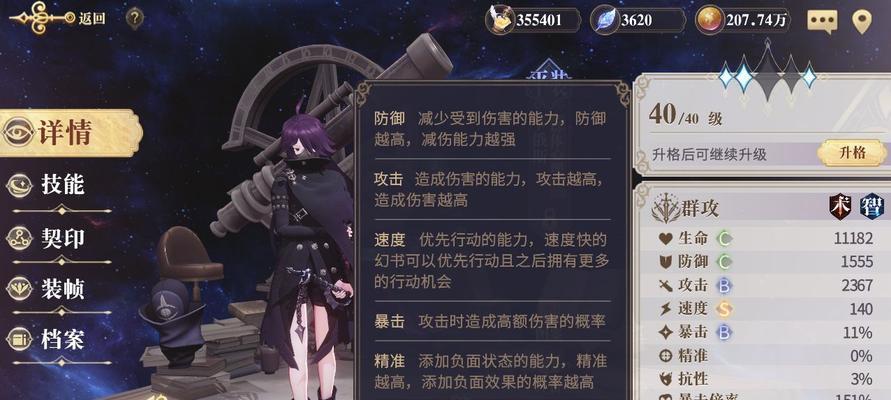Click the star rank diamonds above level
Image resolution: width=891 pixels, height=400 pixels.
[x=768, y=75]
